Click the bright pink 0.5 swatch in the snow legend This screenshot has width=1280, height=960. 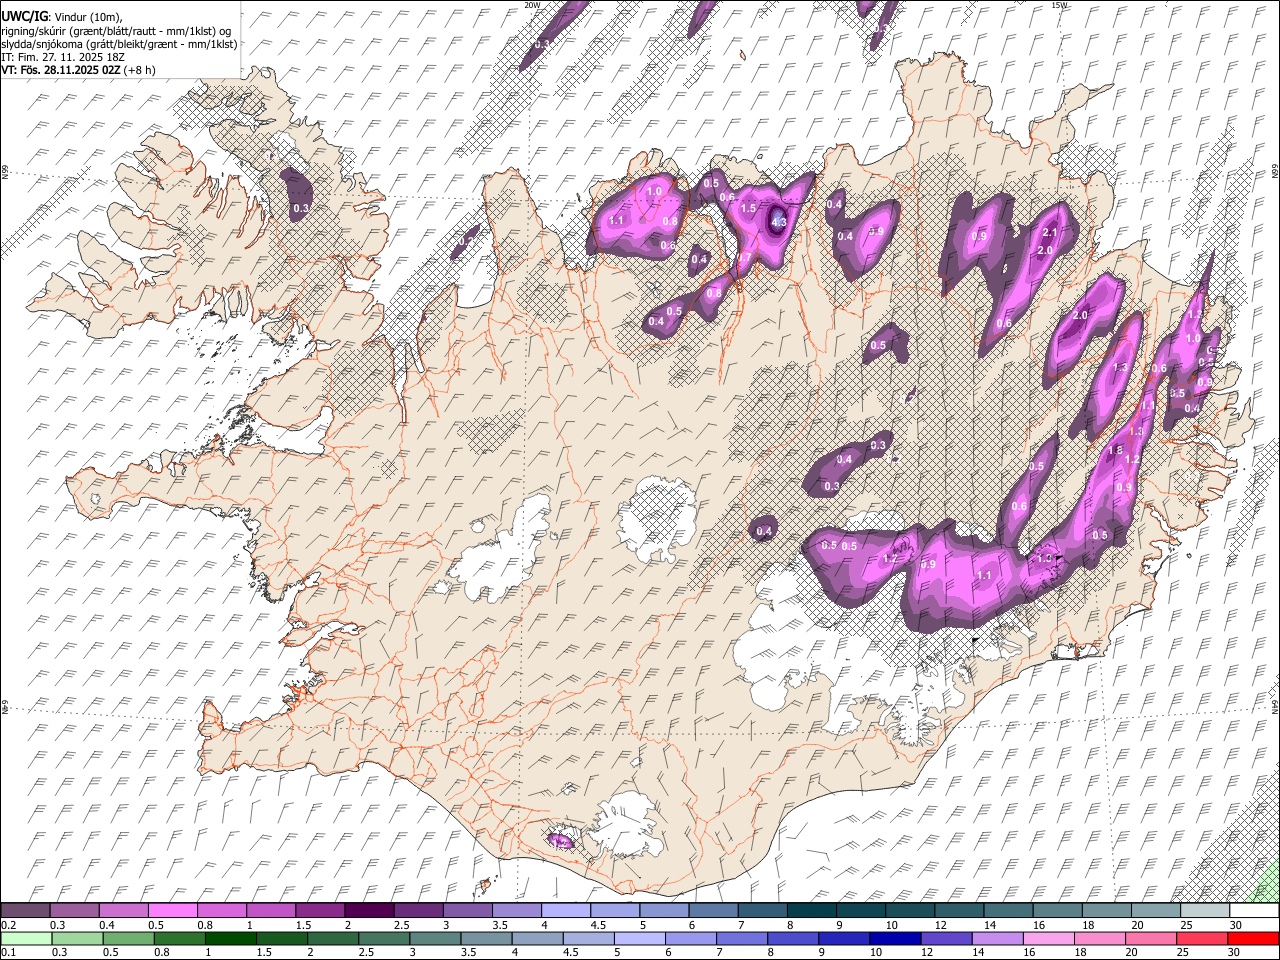click(x=172, y=911)
